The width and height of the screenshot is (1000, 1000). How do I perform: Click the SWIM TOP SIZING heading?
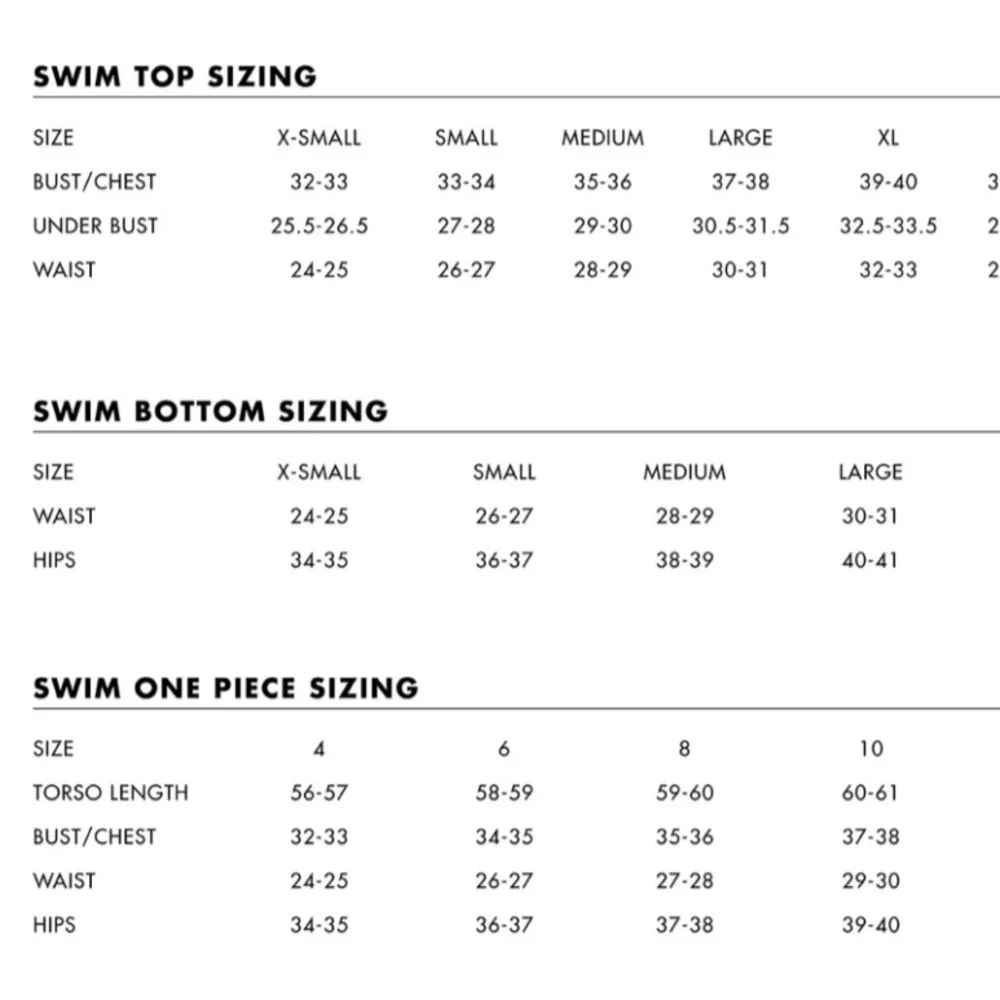coord(175,77)
